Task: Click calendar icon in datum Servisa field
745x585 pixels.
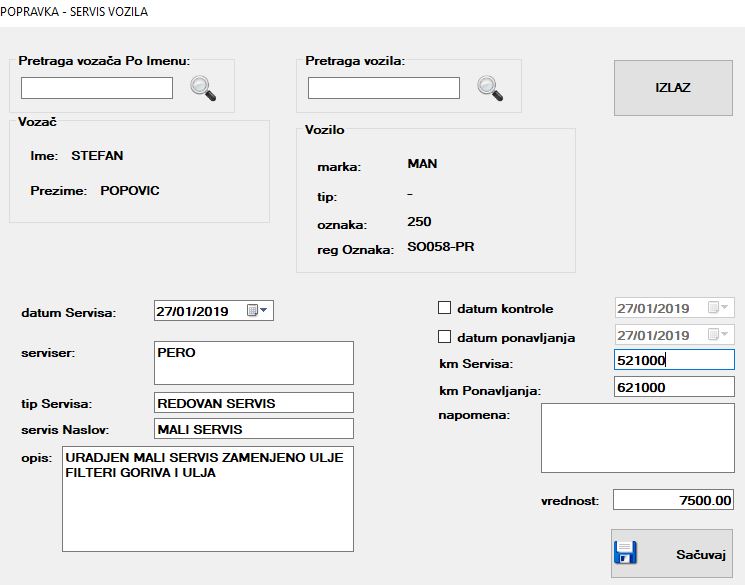Action: coord(253,311)
